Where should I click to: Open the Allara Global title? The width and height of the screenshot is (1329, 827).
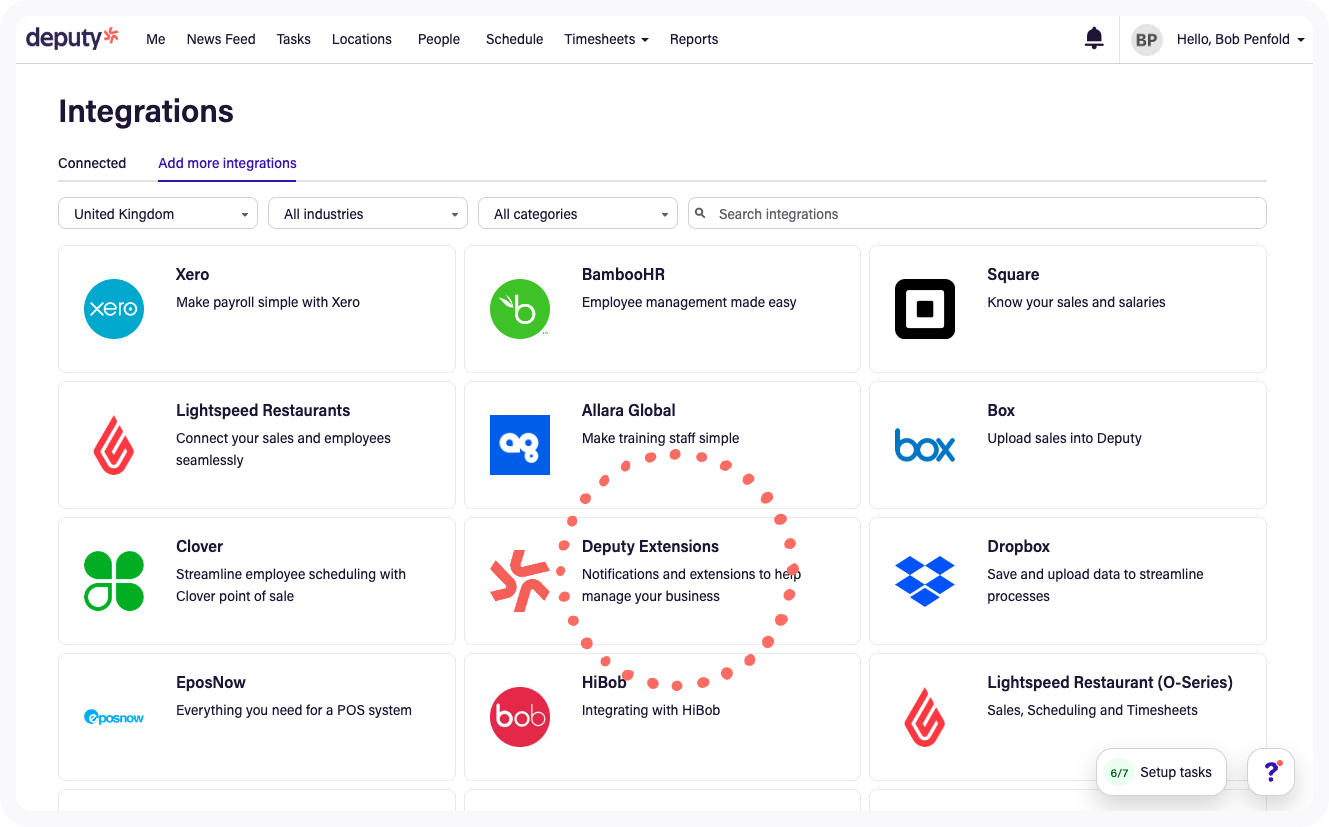tap(629, 410)
